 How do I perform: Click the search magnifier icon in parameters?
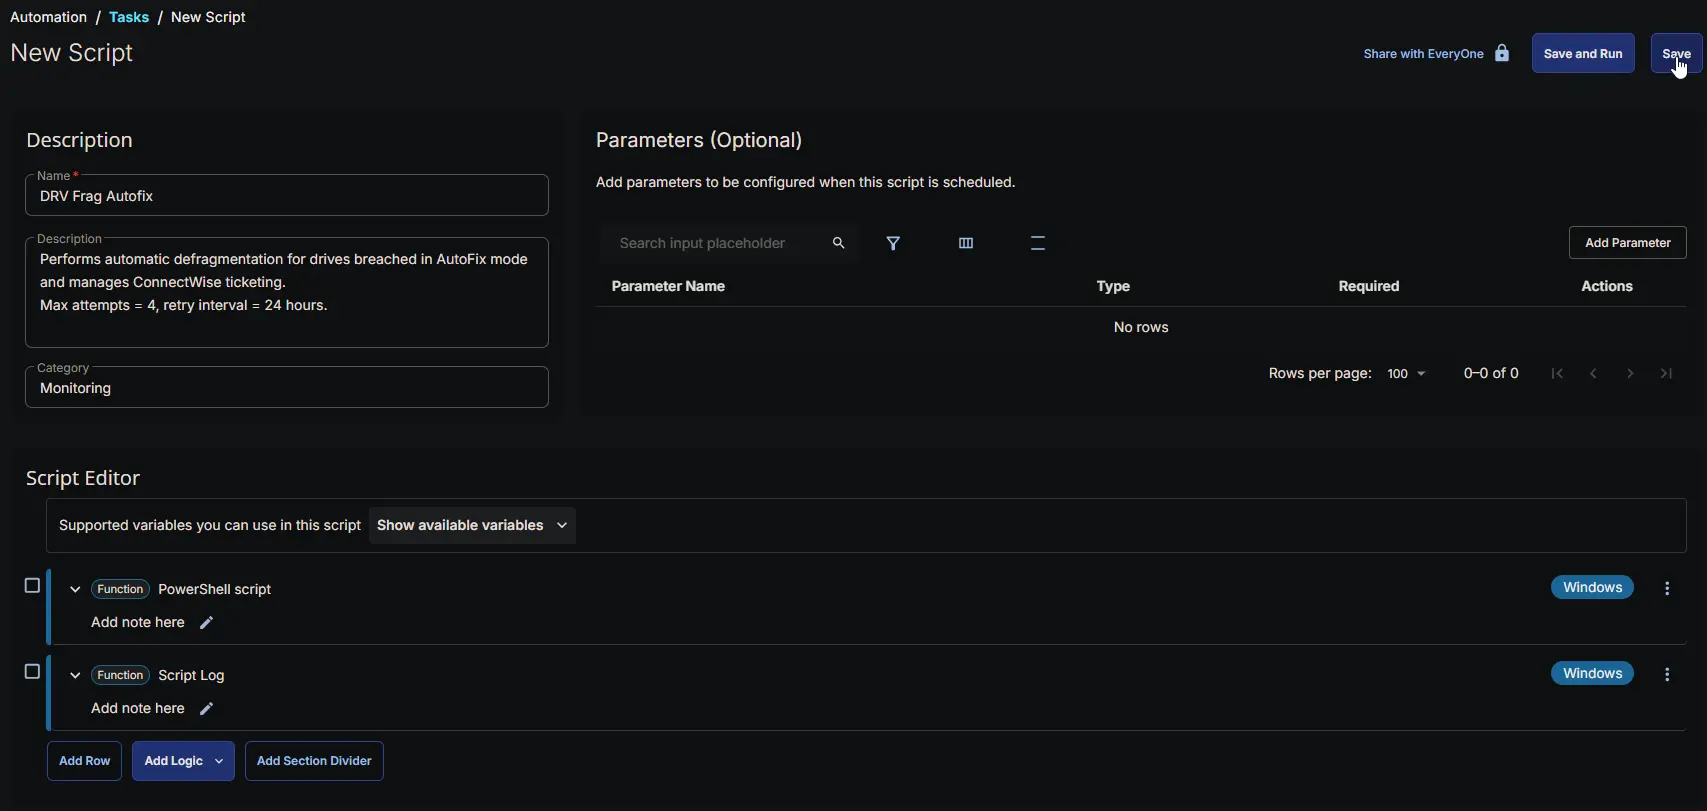(839, 243)
